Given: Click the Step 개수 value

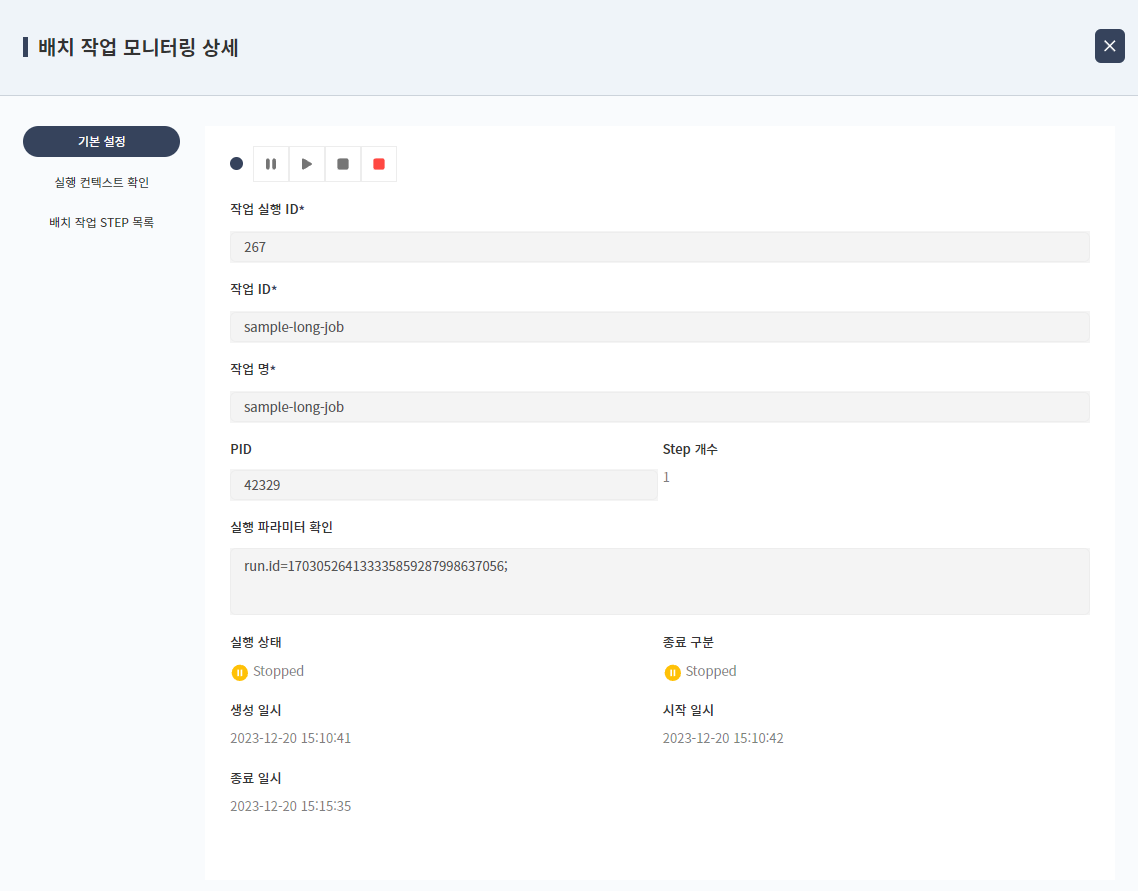Looking at the screenshot, I should (666, 478).
